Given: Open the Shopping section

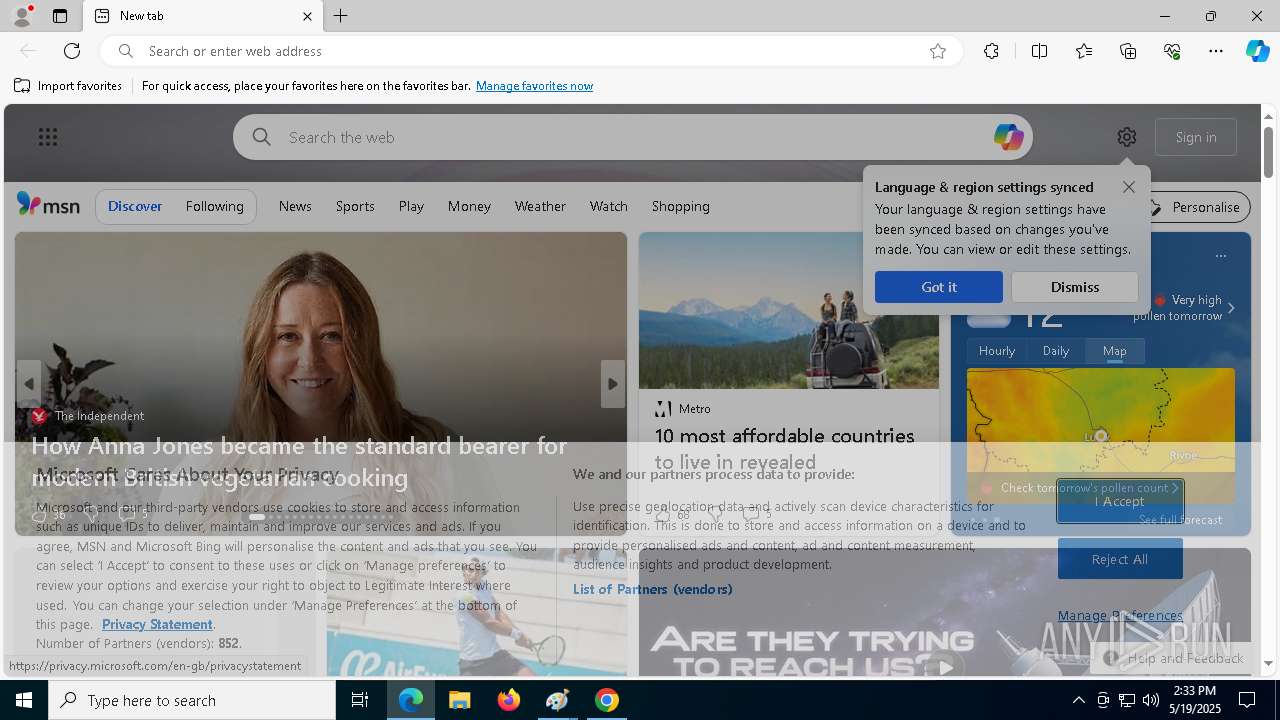Looking at the screenshot, I should (x=681, y=206).
